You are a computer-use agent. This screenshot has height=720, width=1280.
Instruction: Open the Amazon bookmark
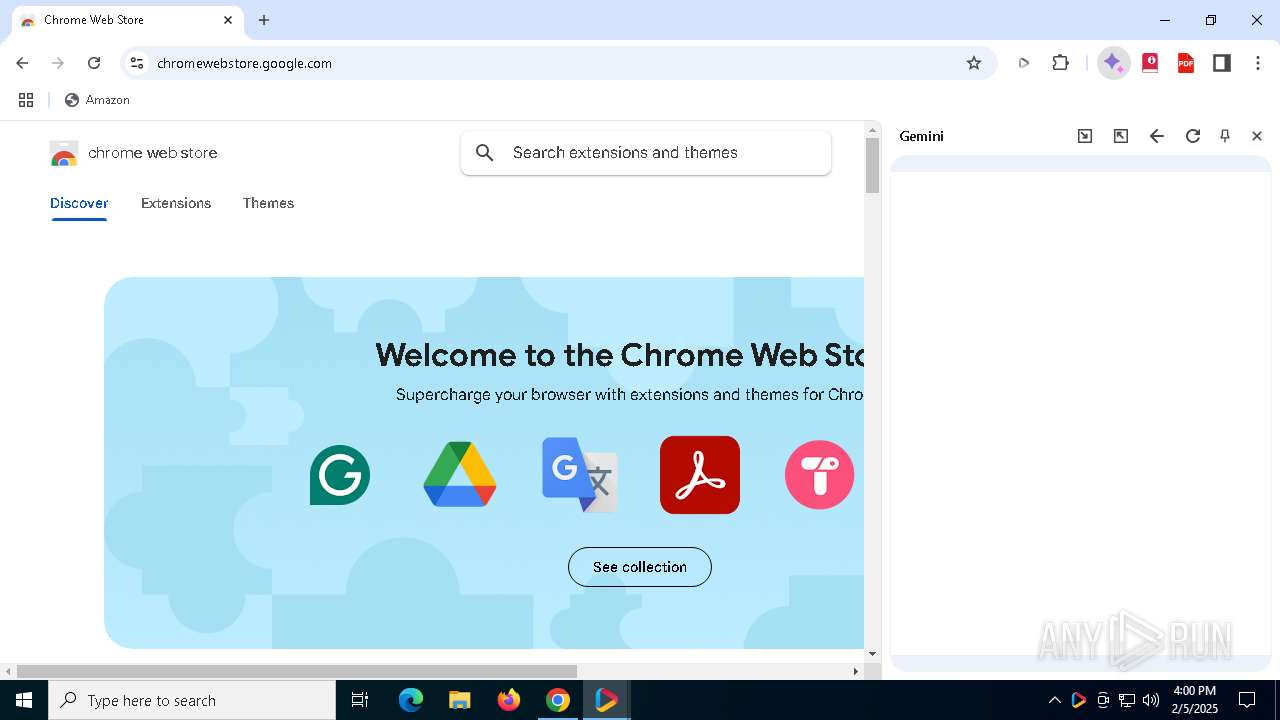[x=97, y=100]
